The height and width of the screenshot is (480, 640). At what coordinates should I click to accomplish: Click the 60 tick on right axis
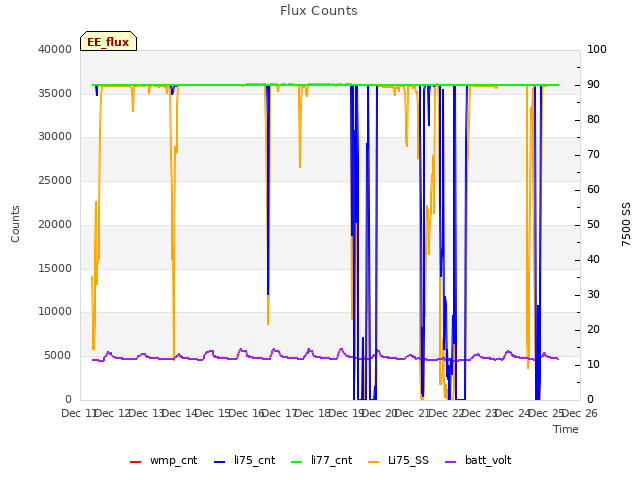pos(593,189)
